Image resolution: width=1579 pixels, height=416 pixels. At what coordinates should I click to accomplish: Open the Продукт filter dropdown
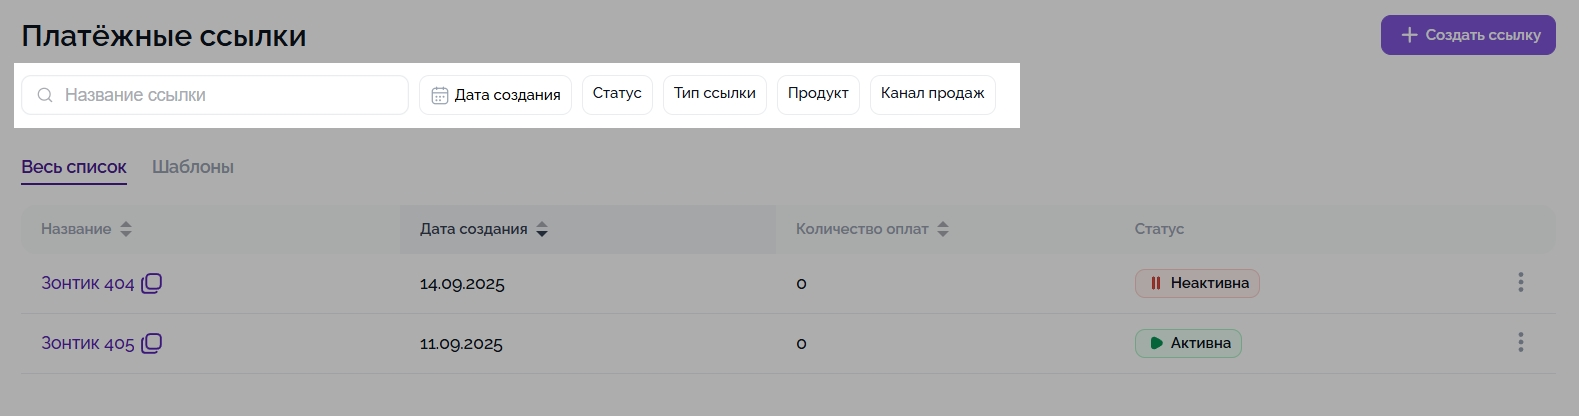point(818,94)
